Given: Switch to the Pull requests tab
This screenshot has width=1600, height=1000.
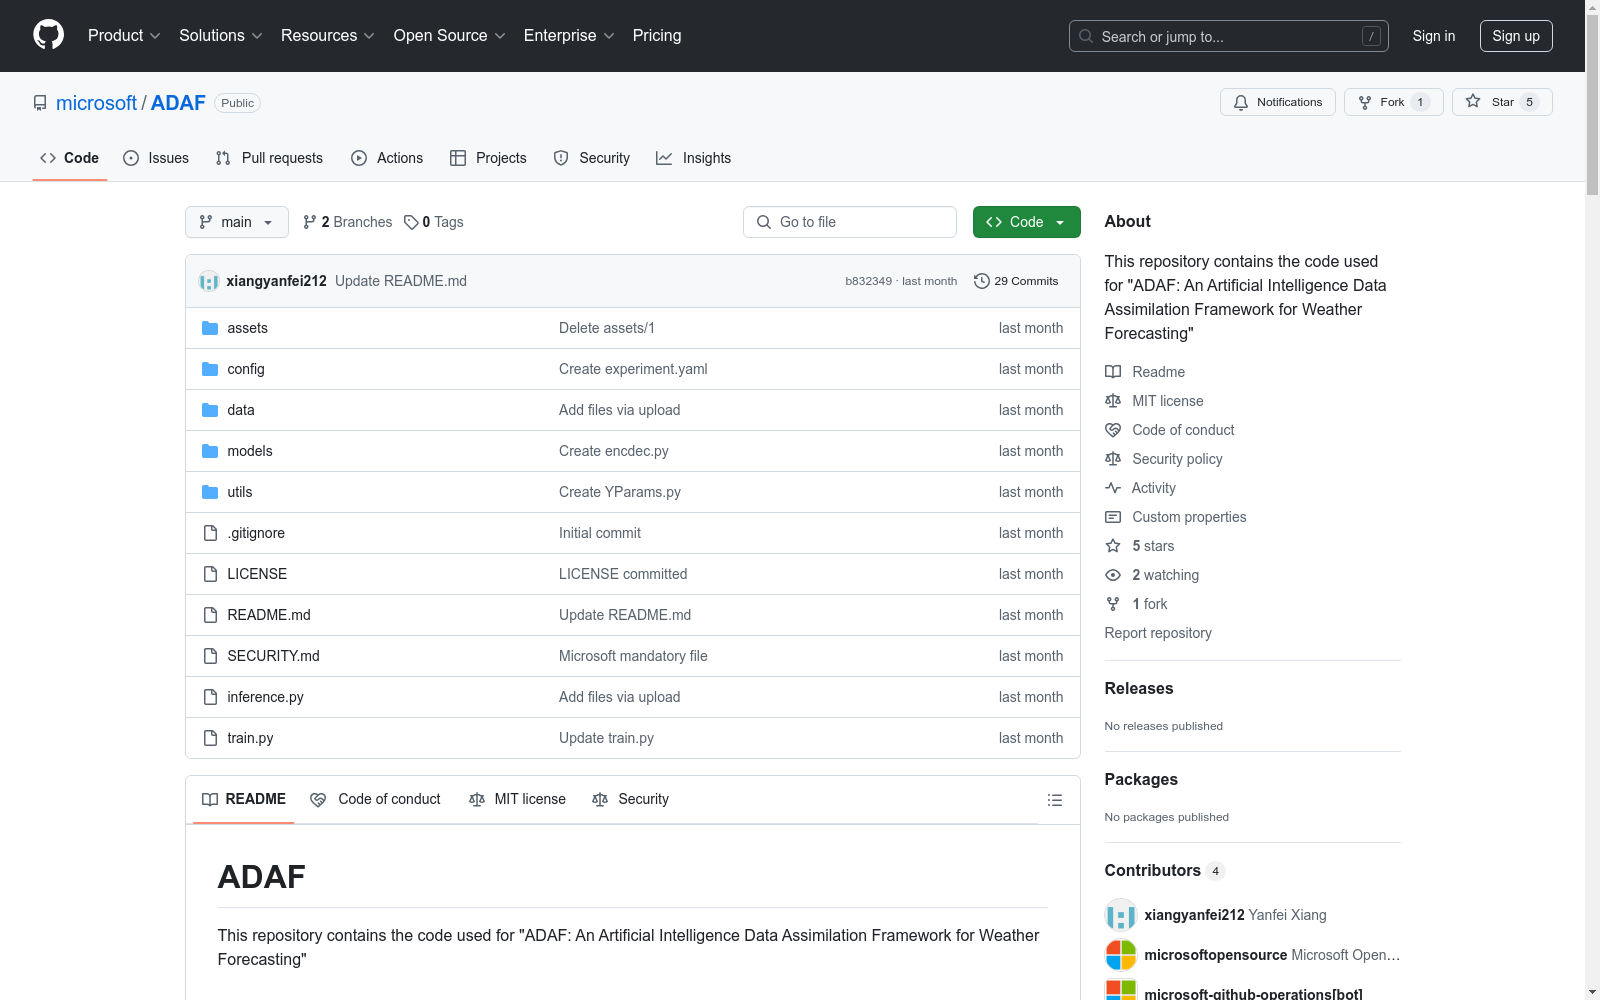Looking at the screenshot, I should pos(269,158).
